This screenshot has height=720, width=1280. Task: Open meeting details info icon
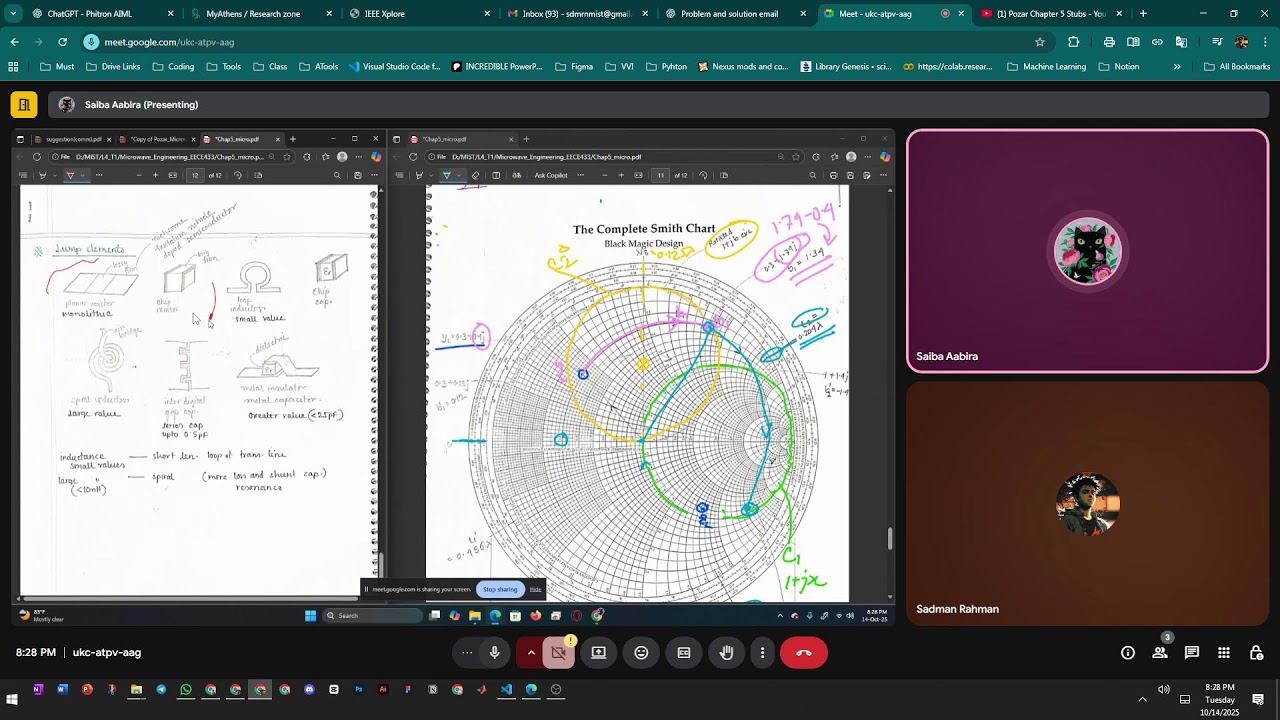tap(1128, 653)
